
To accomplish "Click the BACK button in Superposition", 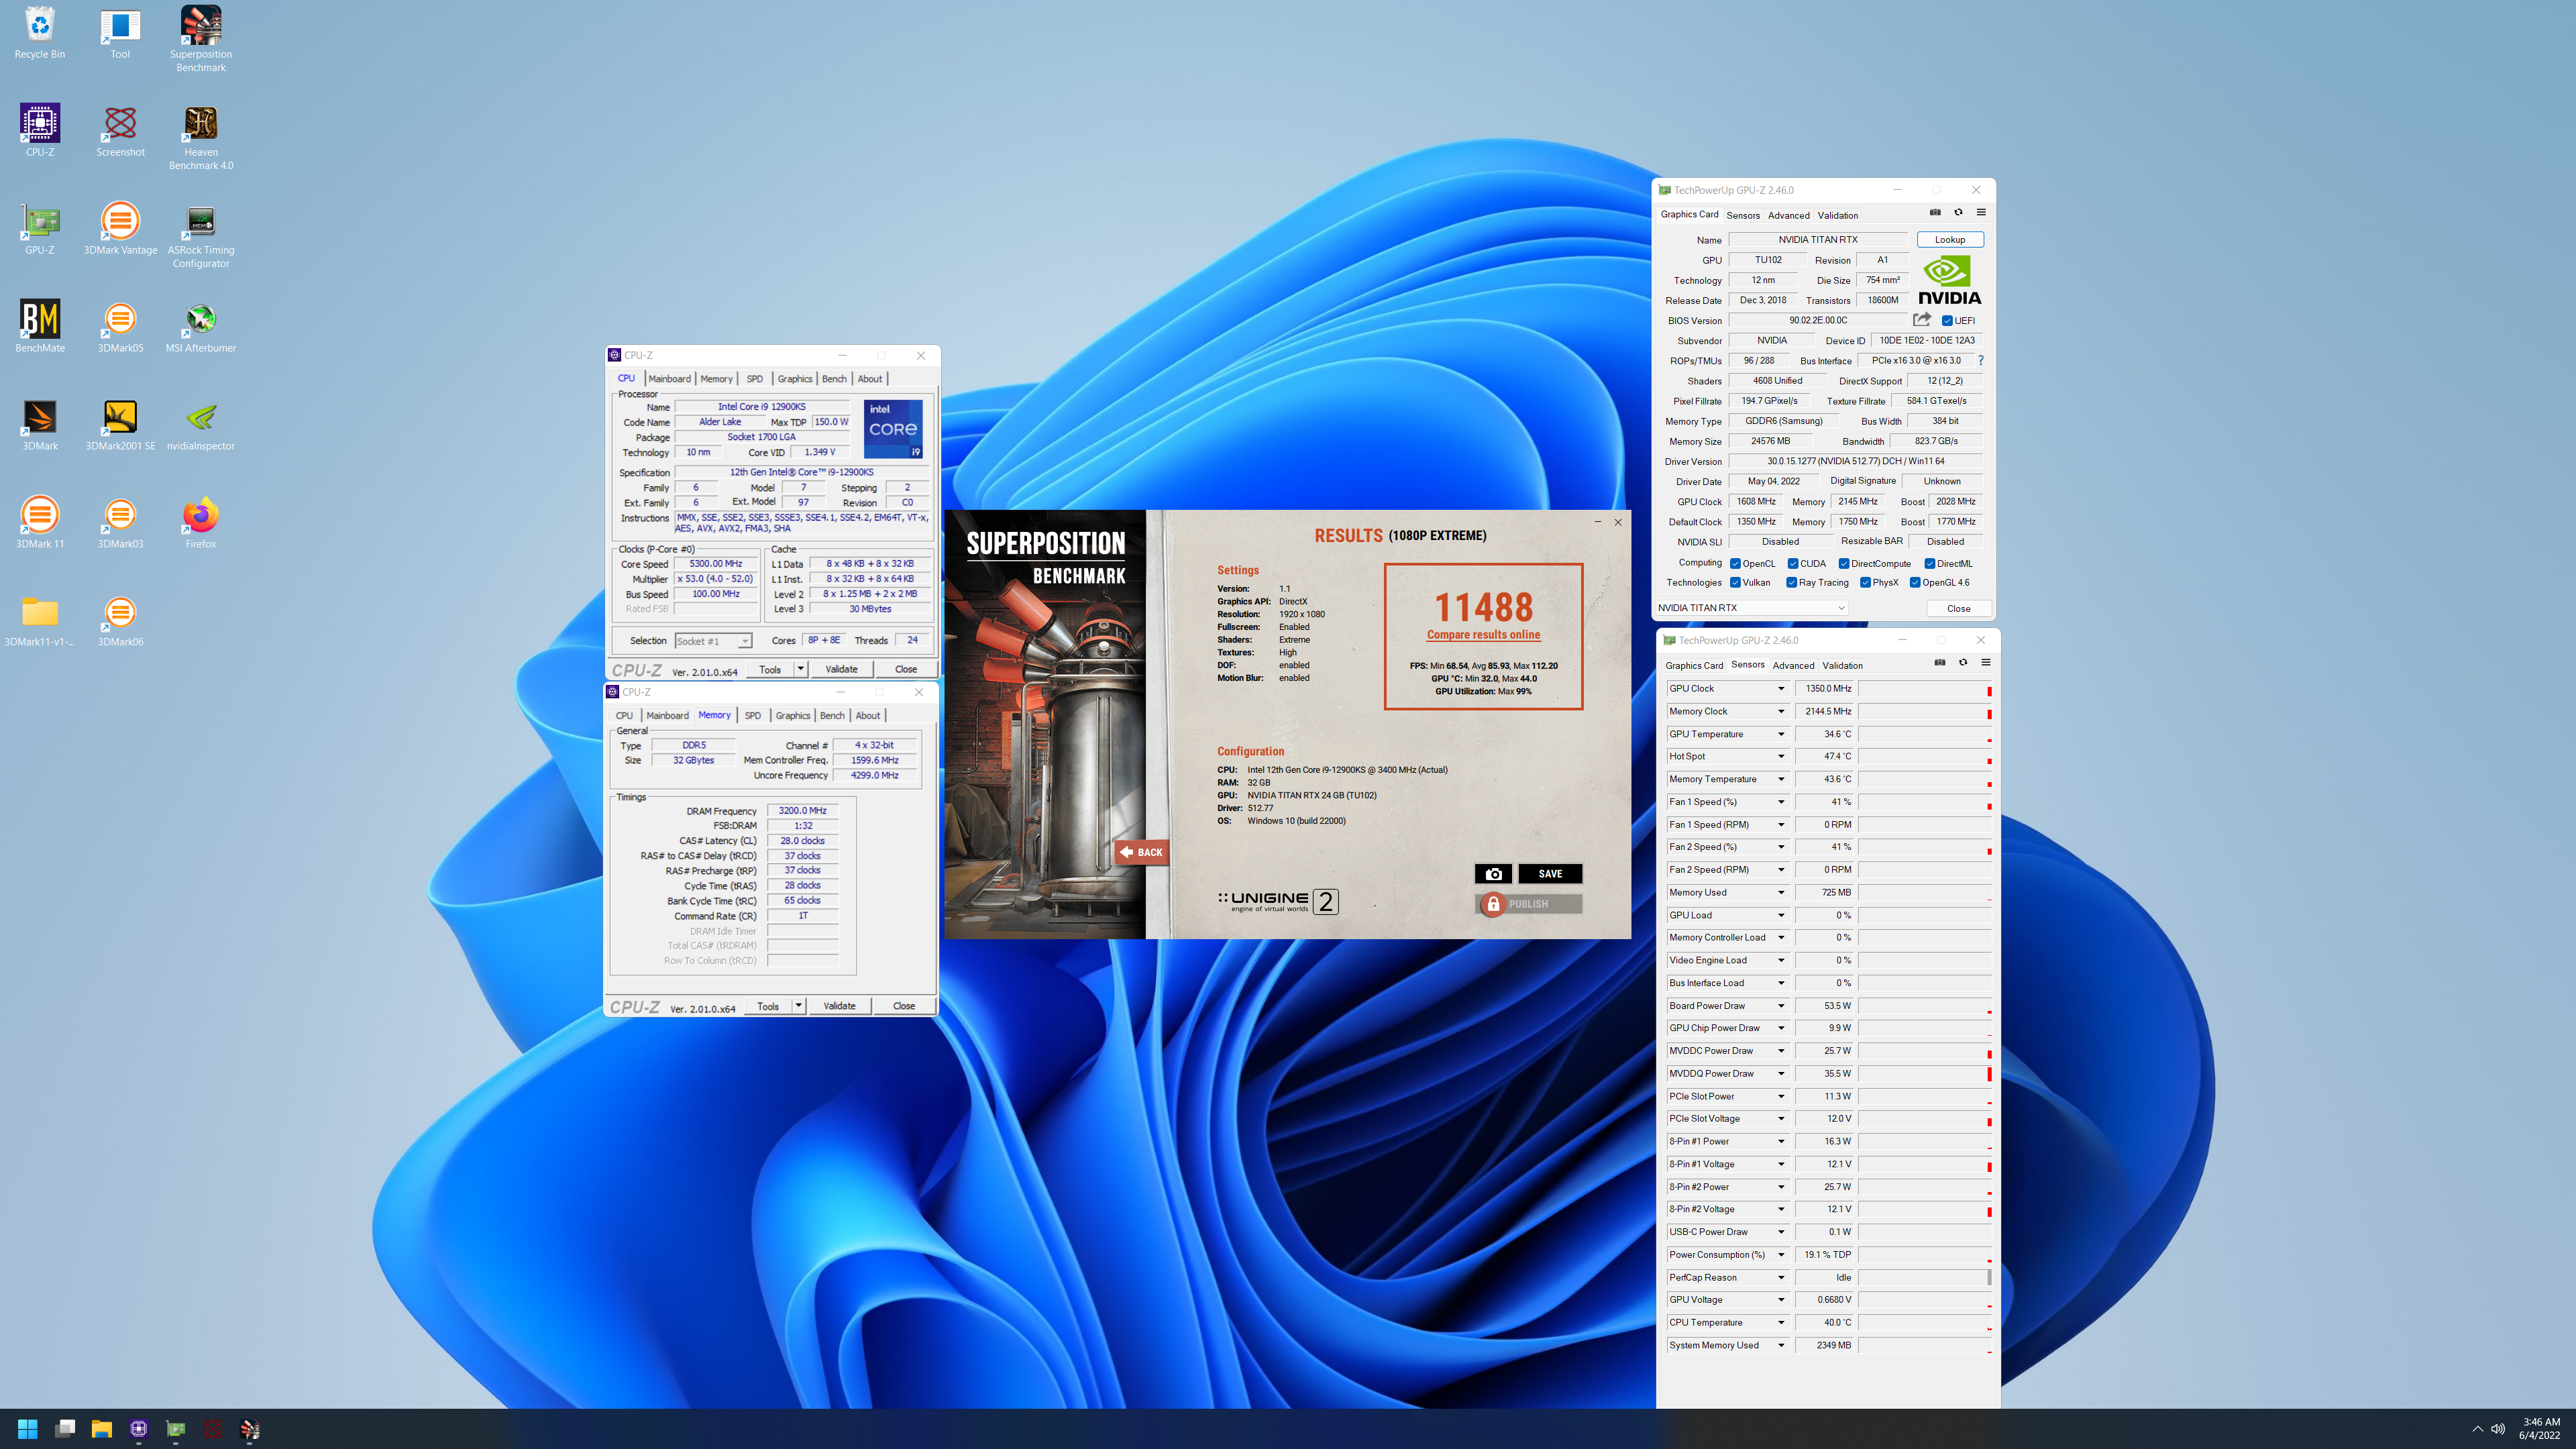I will [1141, 852].
